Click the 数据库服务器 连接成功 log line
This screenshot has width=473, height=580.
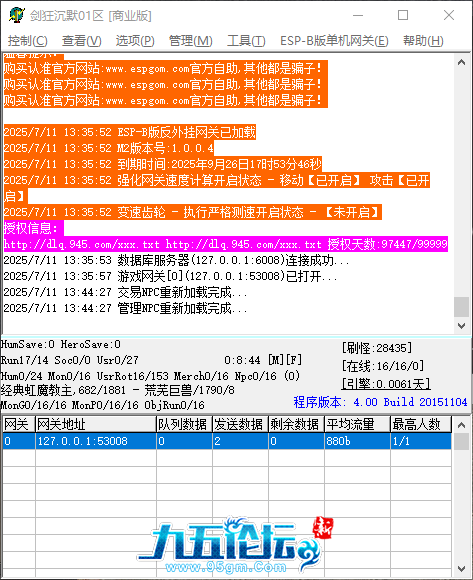coord(176,260)
